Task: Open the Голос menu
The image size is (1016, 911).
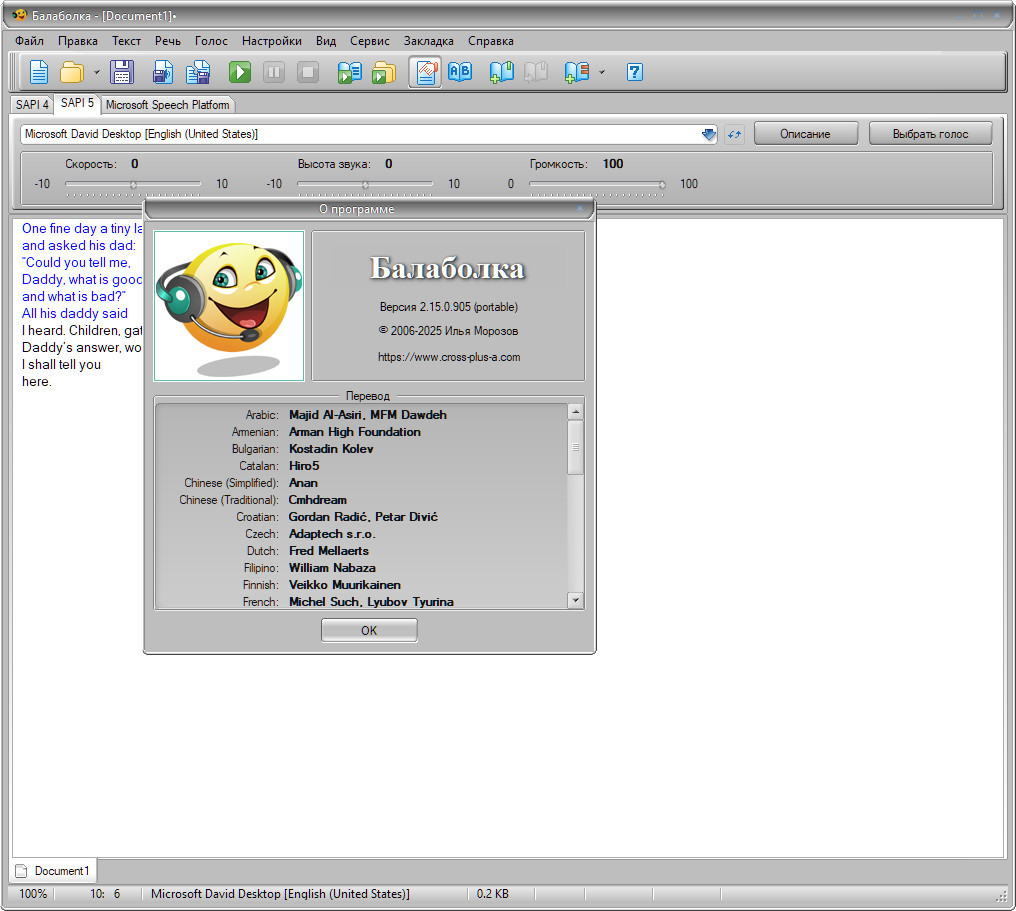Action: pos(211,41)
